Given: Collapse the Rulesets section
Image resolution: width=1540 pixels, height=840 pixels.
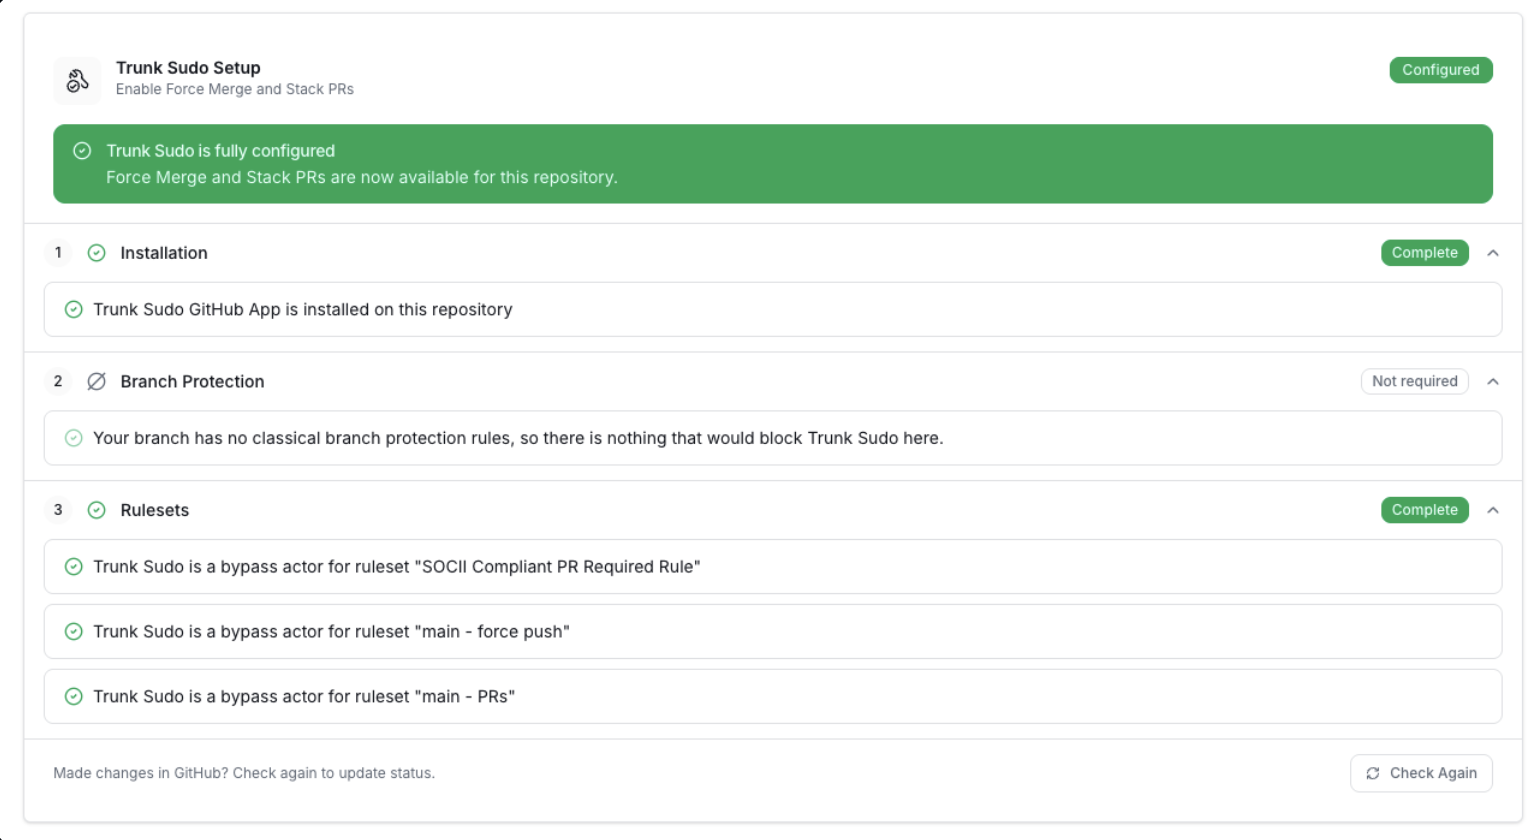Looking at the screenshot, I should click(x=1493, y=510).
